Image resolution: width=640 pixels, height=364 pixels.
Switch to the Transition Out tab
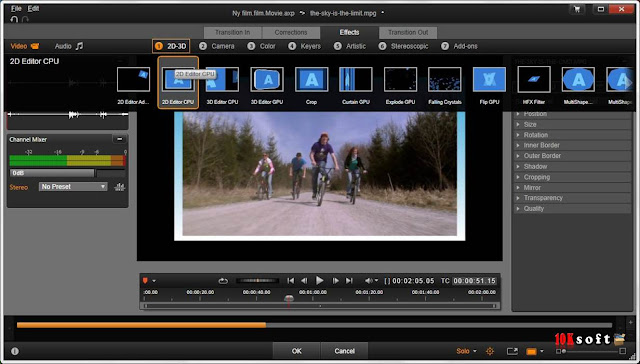[408, 32]
